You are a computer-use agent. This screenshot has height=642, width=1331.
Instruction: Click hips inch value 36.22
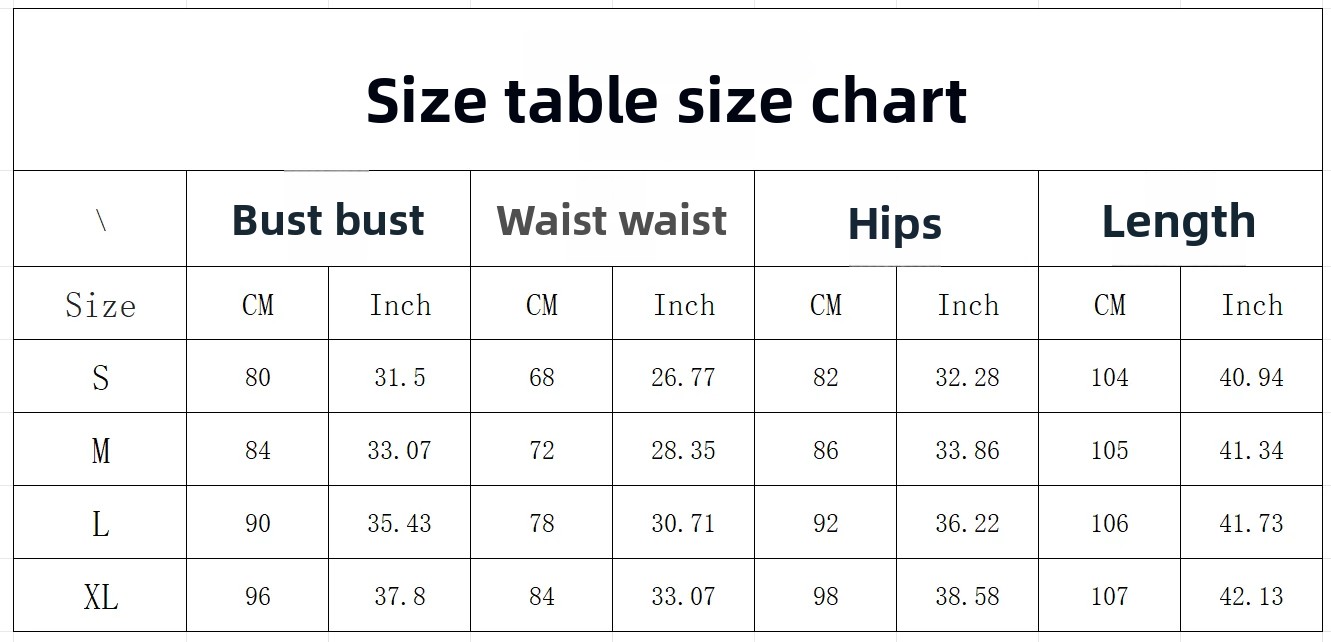[x=968, y=523]
